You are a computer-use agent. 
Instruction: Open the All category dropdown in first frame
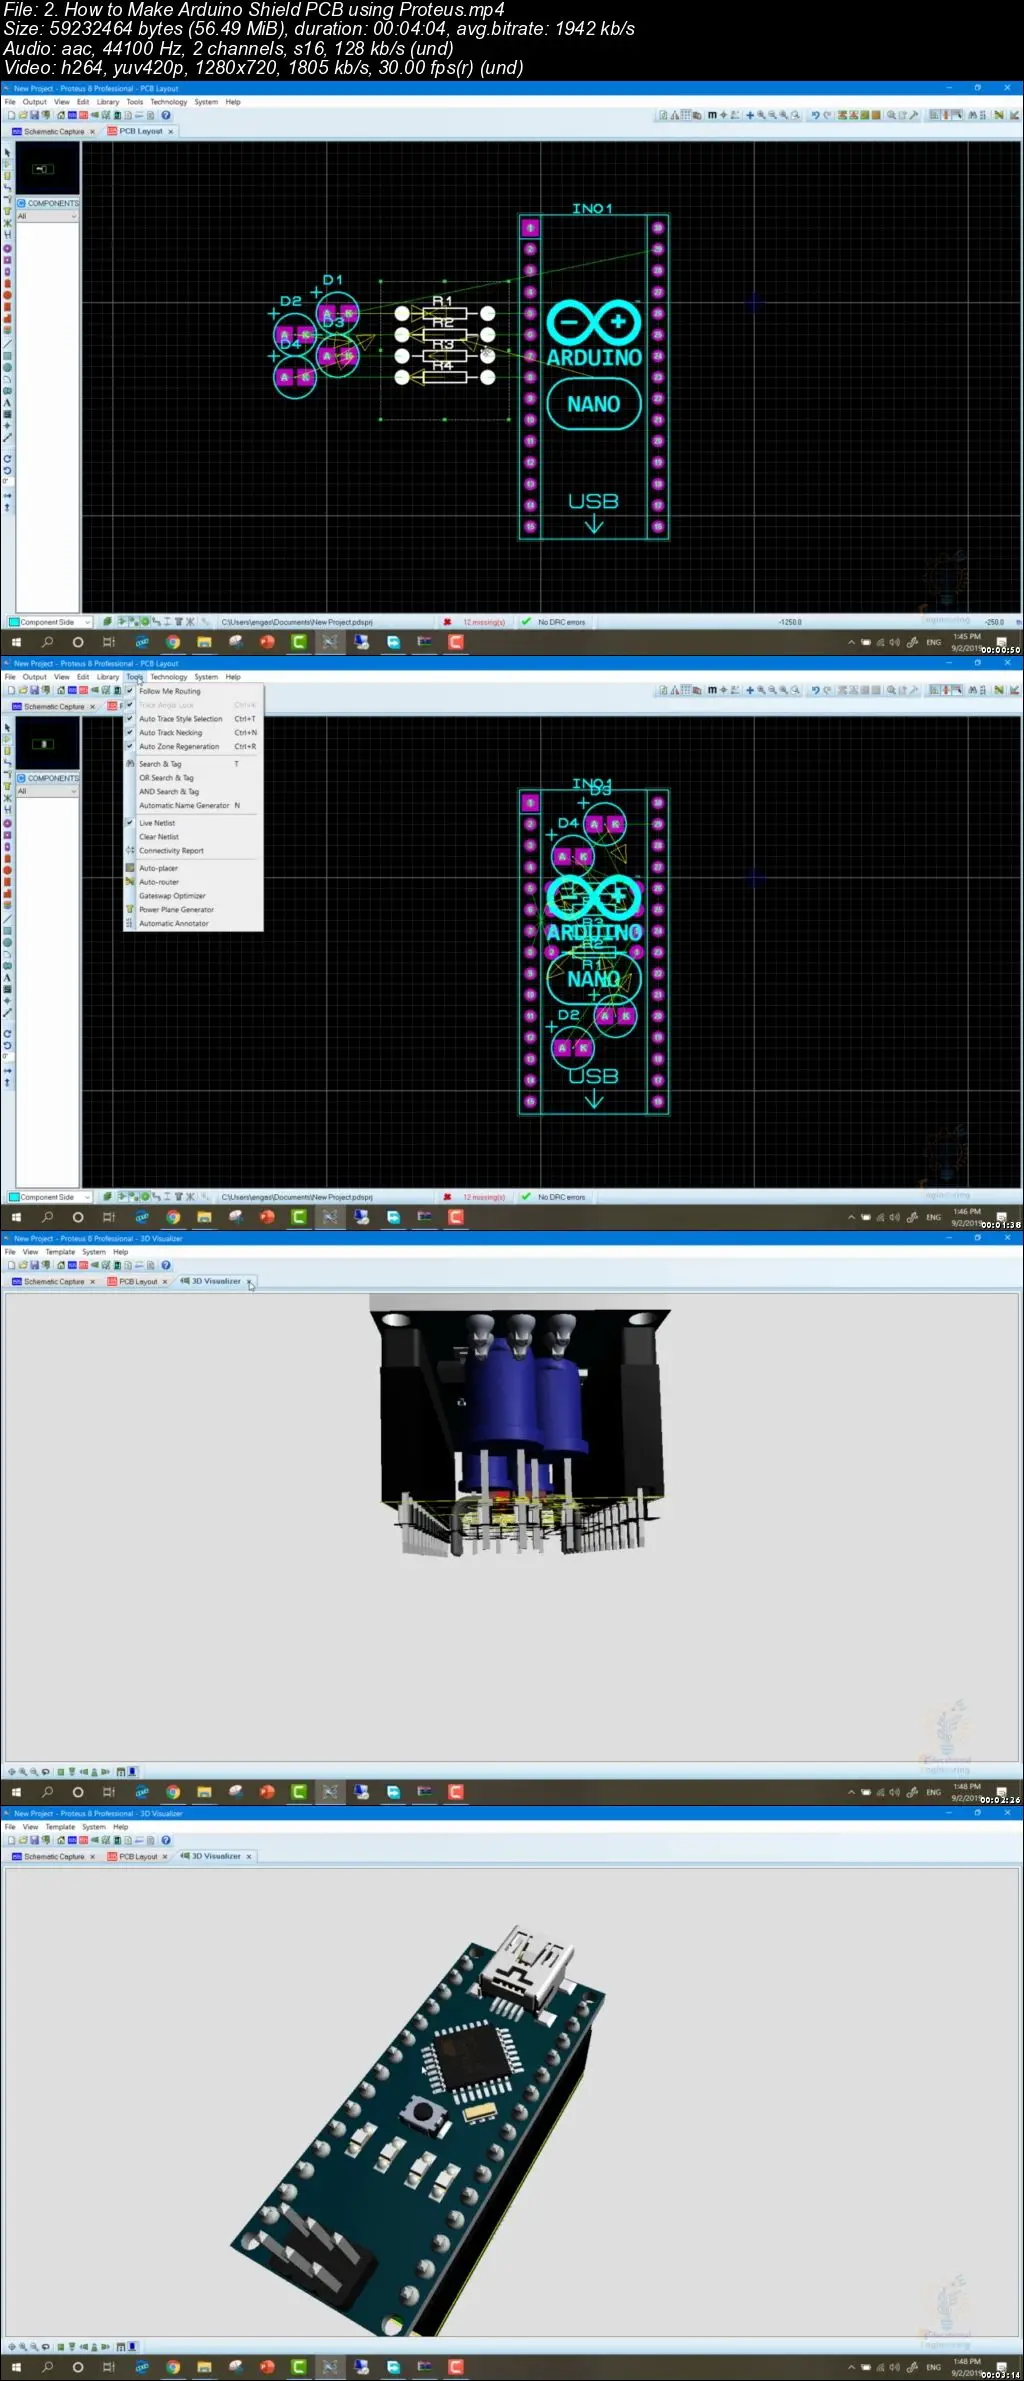[x=47, y=216]
